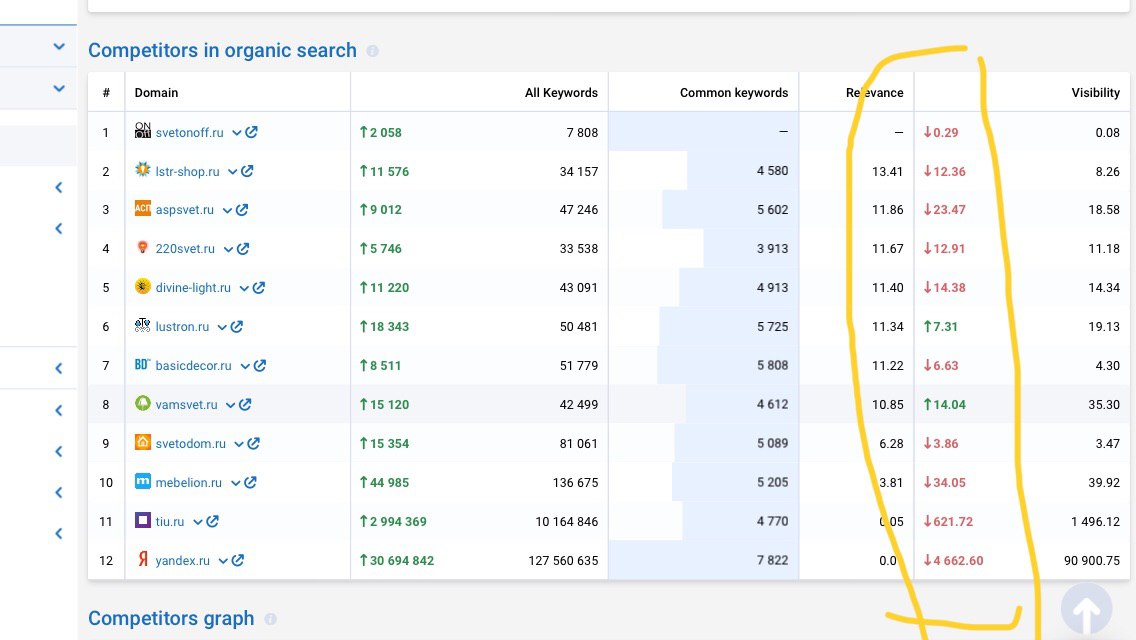Open divine-light.ru external link icon
This screenshot has height=640, width=1136.
click(259, 287)
